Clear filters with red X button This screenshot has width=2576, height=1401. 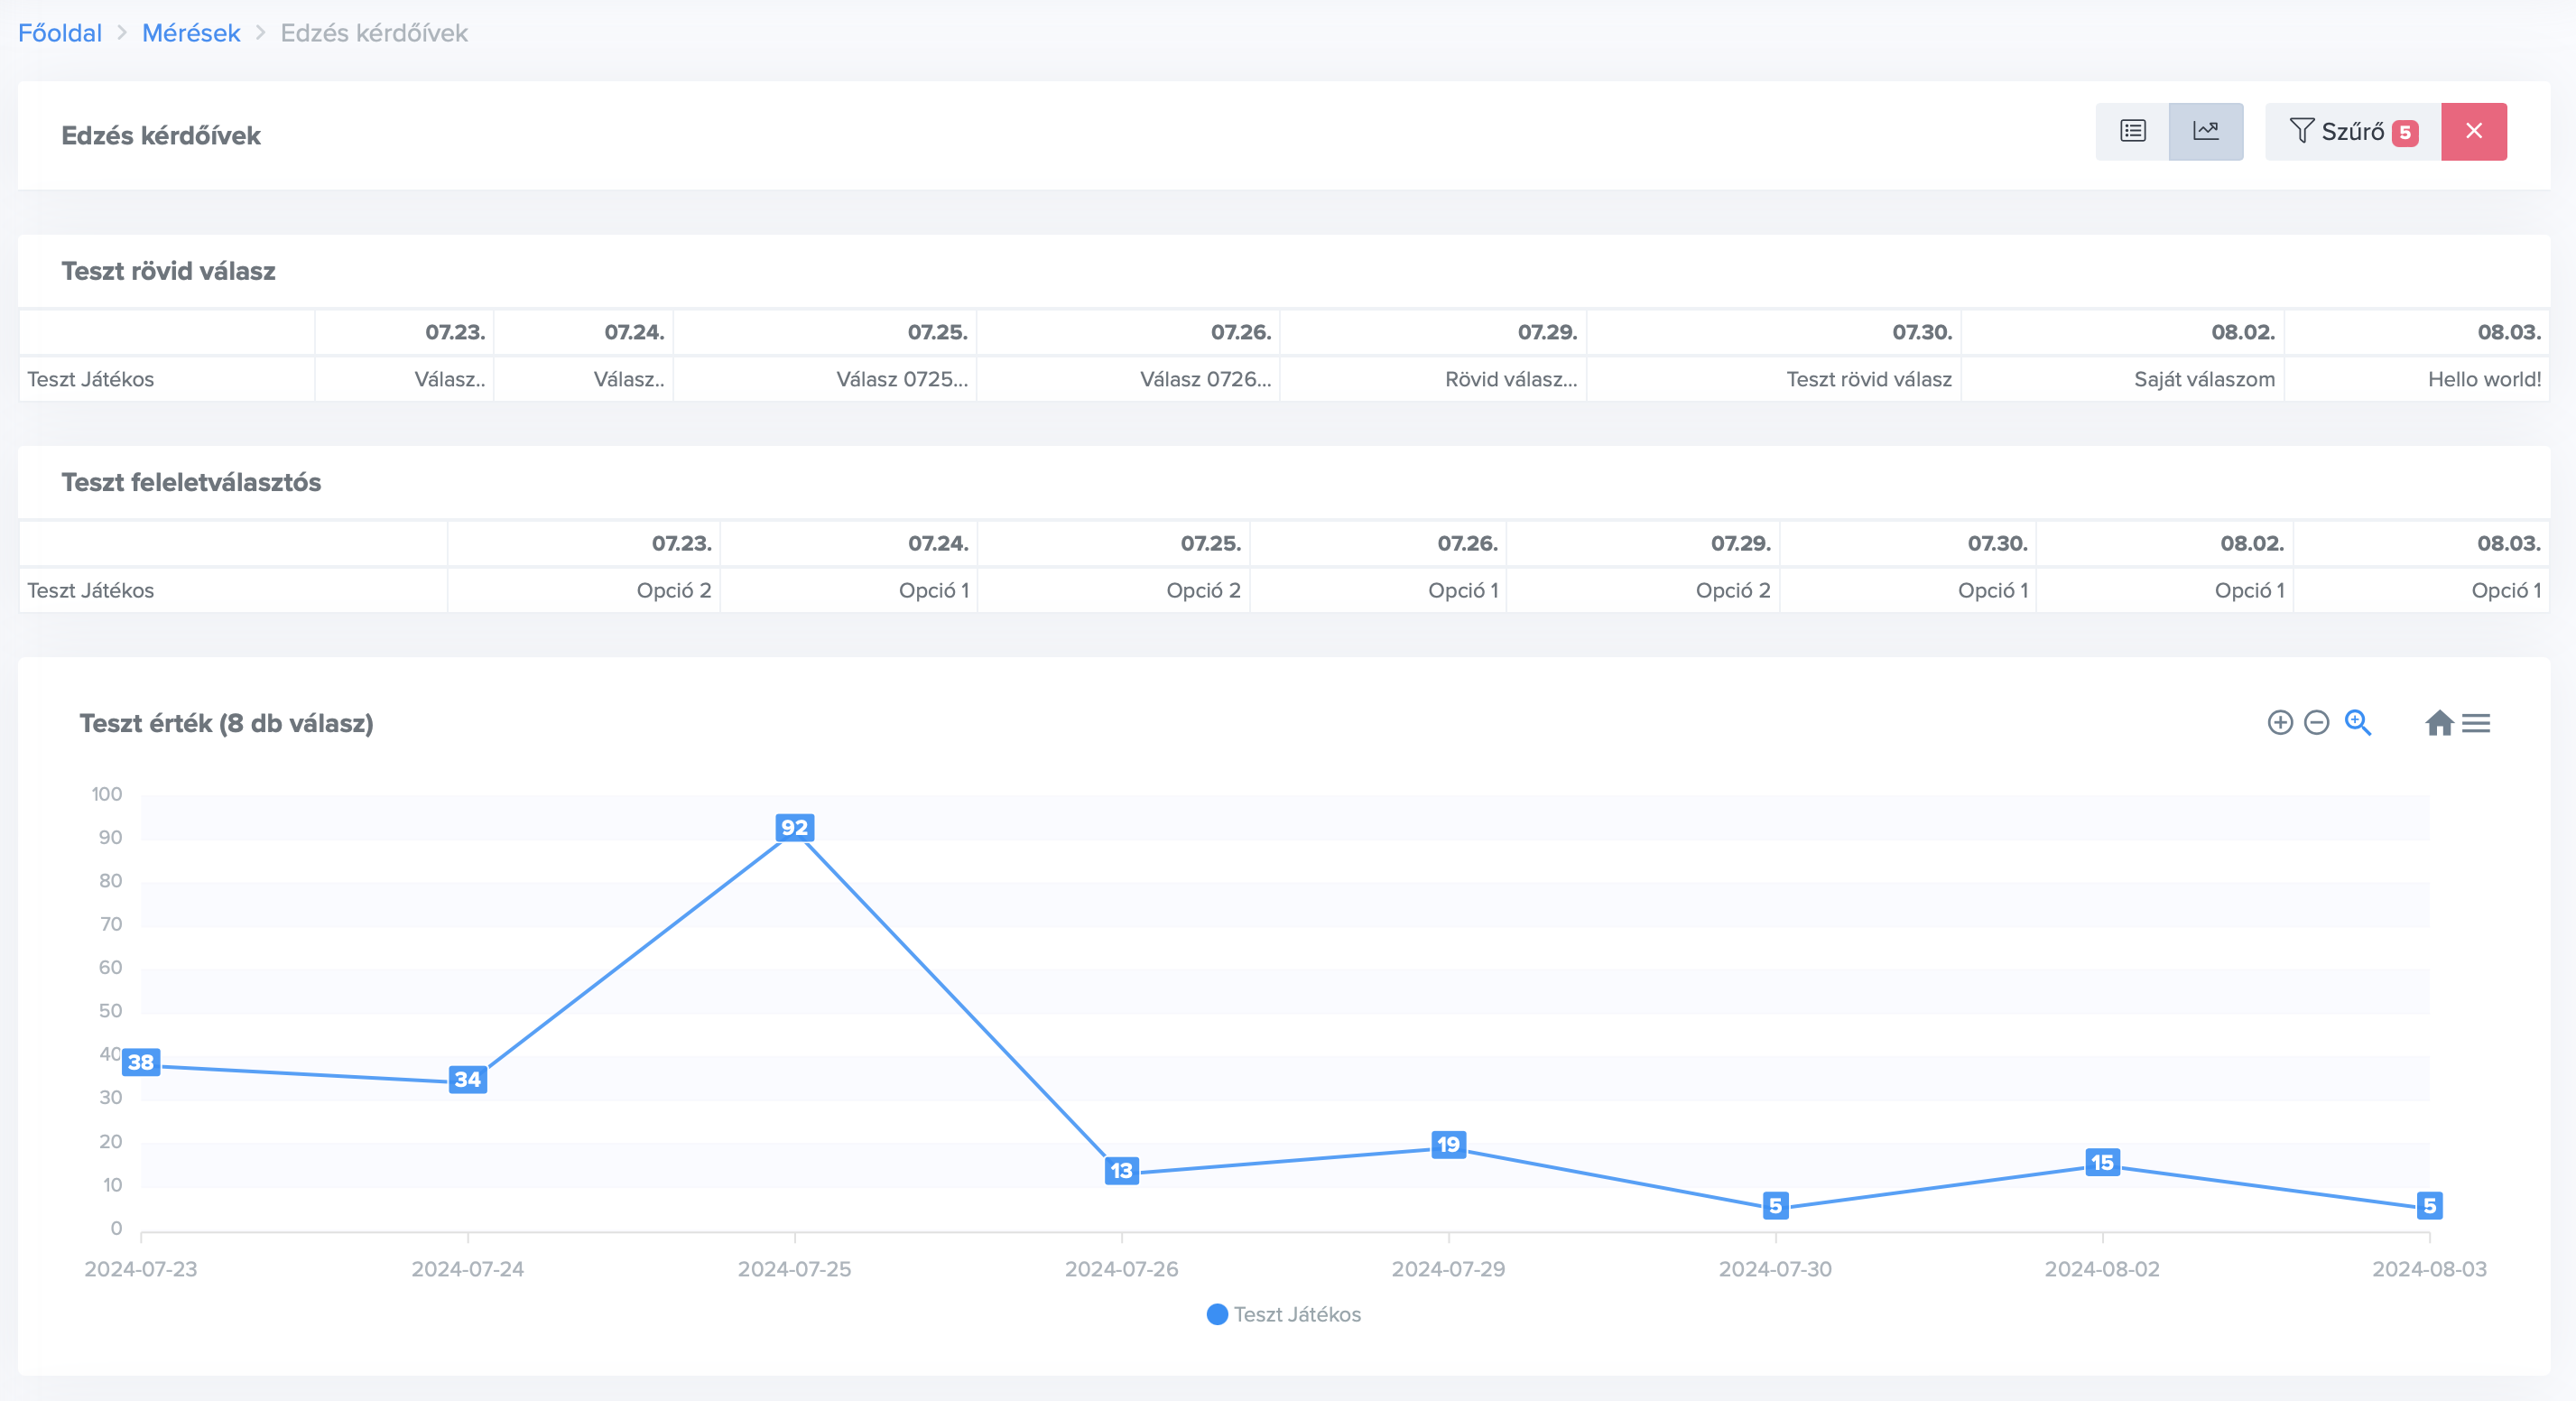tap(2473, 131)
